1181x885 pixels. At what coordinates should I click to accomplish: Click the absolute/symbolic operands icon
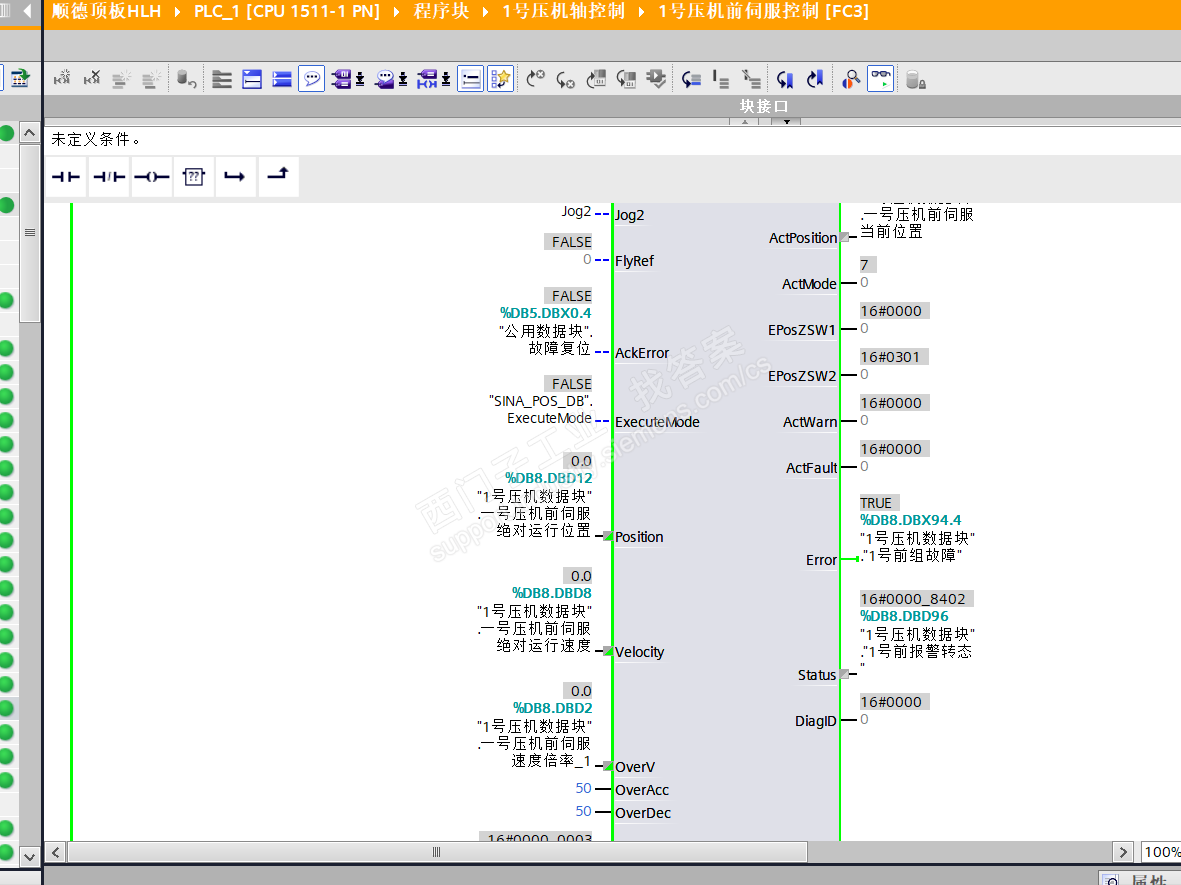(x=341, y=78)
